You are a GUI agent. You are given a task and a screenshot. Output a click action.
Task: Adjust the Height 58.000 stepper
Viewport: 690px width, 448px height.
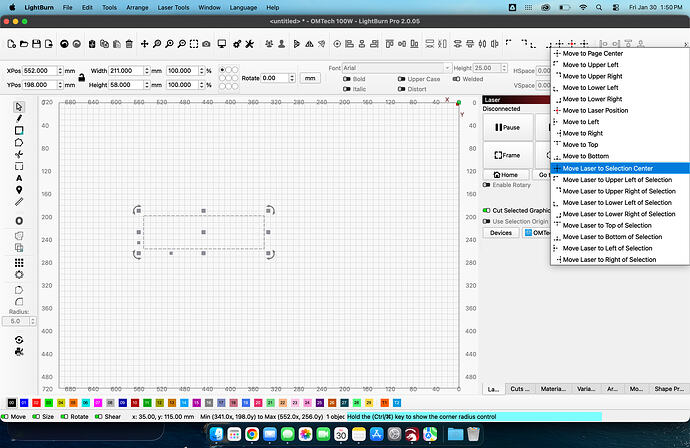click(147, 84)
